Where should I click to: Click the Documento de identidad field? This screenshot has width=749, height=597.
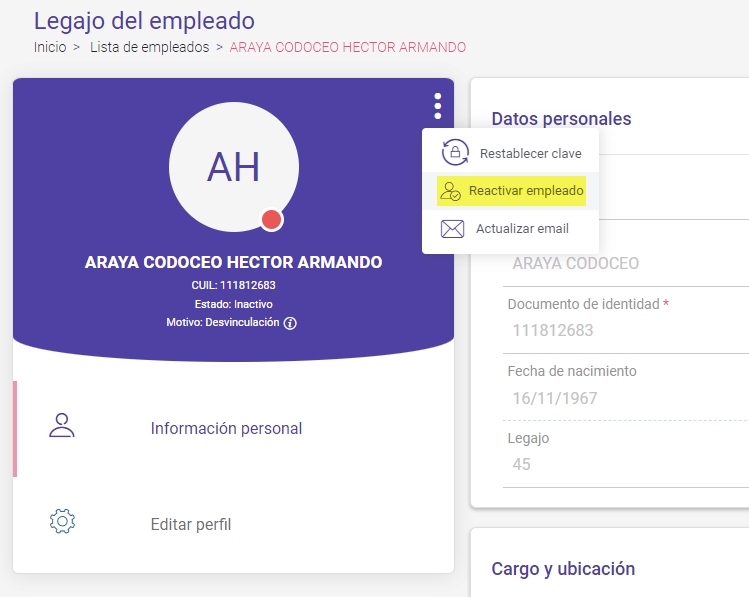click(x=626, y=330)
